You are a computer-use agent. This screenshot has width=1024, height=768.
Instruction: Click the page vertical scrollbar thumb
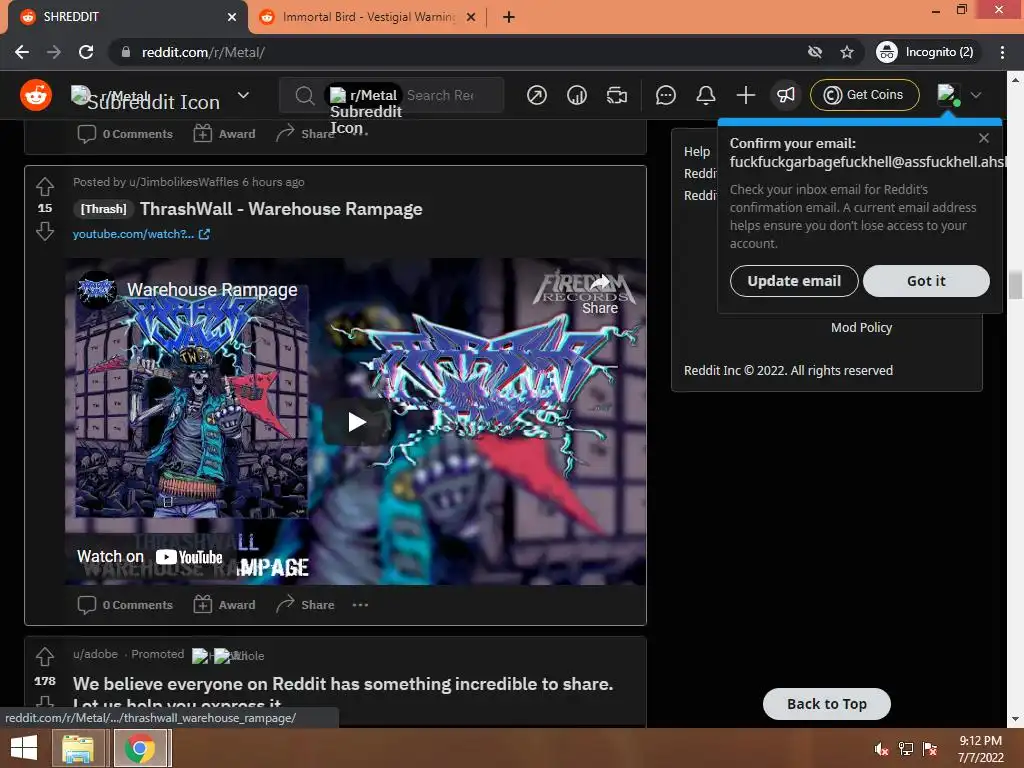pyautogui.click(x=1015, y=285)
